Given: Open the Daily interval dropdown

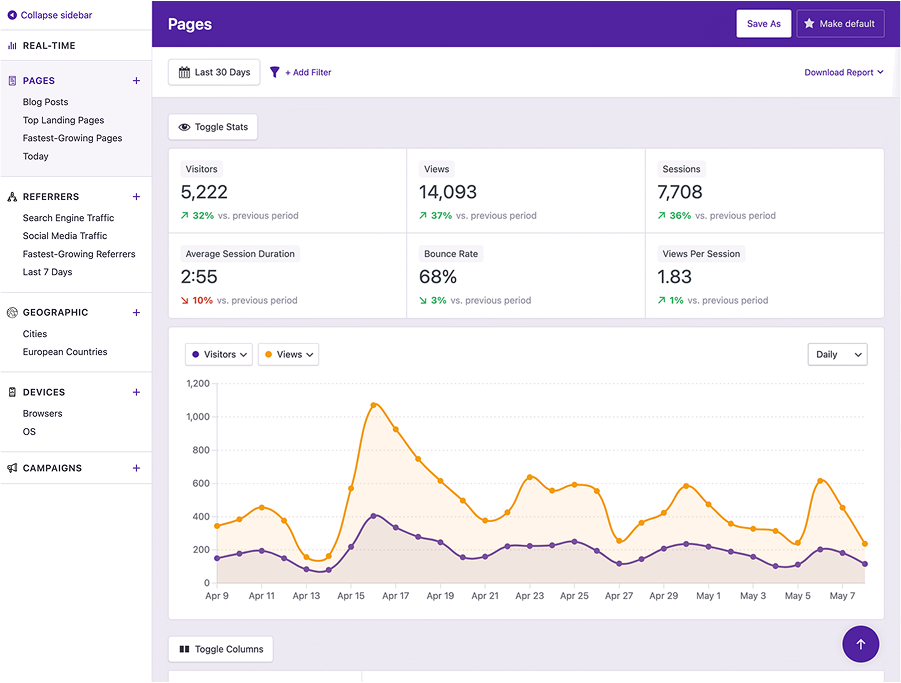Looking at the screenshot, I should (837, 354).
